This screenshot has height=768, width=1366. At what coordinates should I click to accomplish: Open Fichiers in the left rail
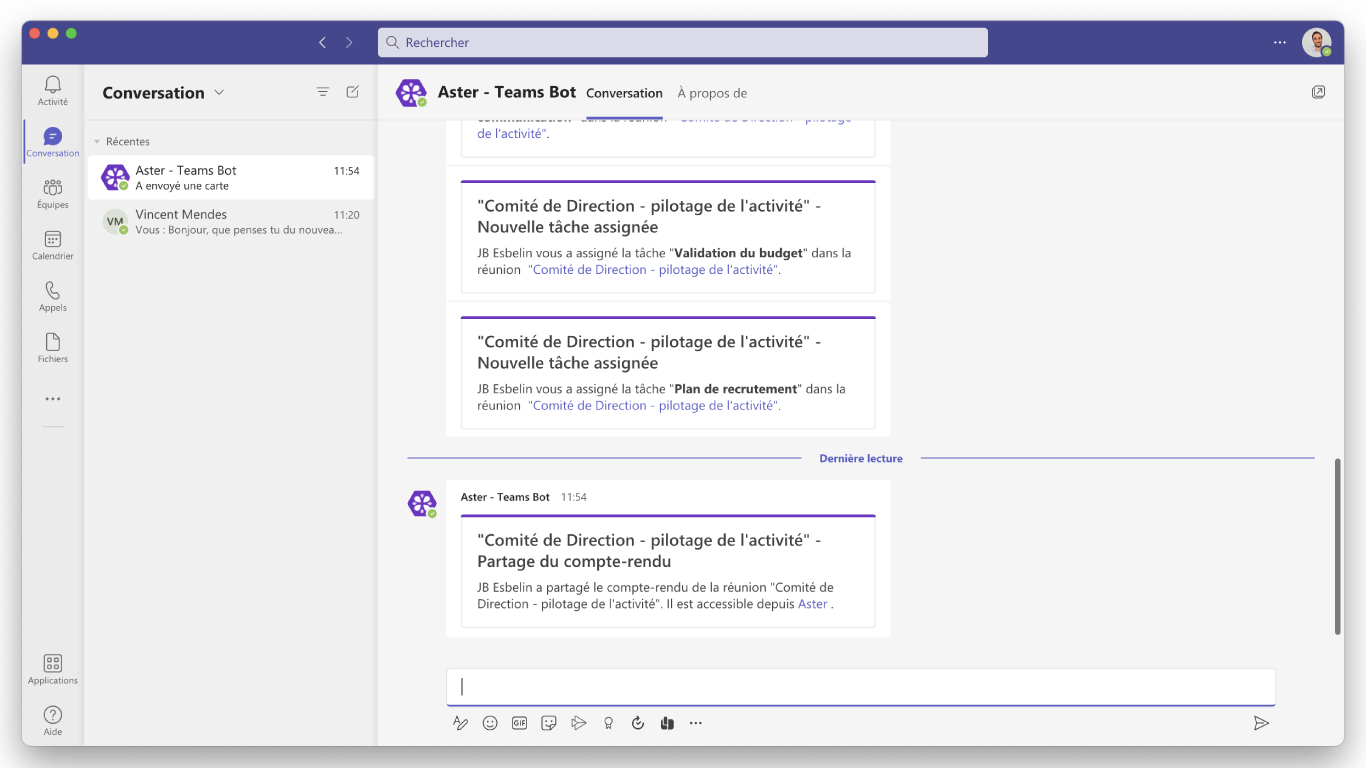[53, 347]
